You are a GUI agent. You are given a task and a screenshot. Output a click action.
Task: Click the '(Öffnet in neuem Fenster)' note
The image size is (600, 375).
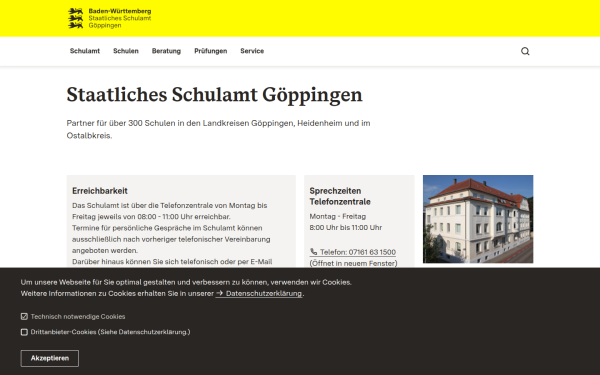[353, 263]
